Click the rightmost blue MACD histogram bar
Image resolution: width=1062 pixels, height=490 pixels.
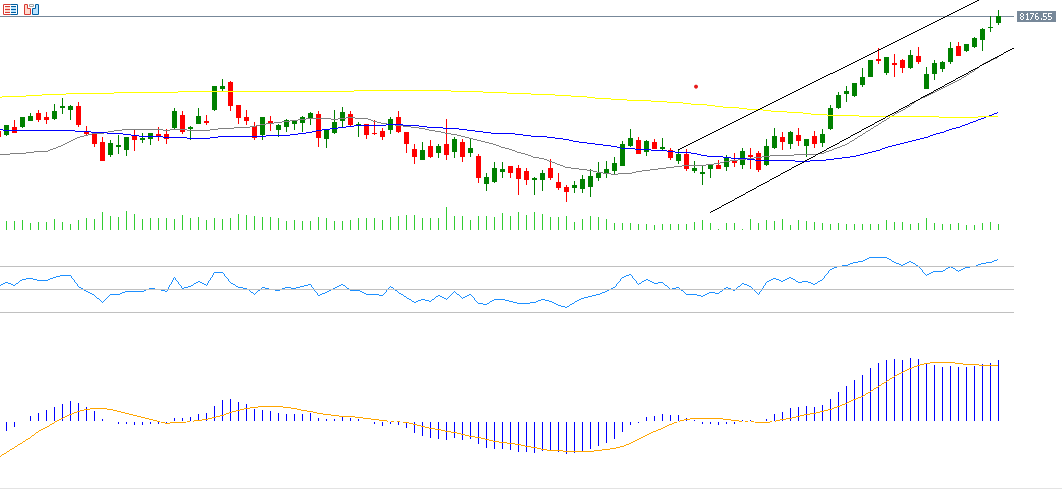998,390
